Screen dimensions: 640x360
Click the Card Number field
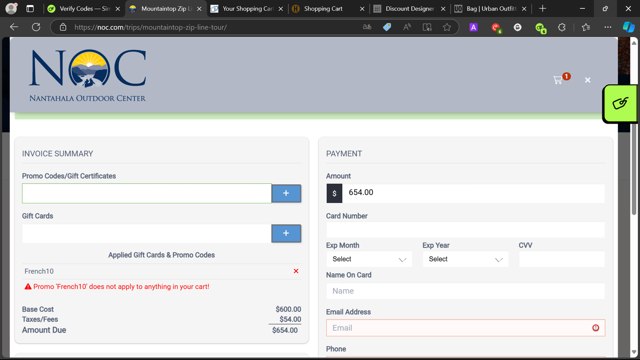[x=465, y=230]
